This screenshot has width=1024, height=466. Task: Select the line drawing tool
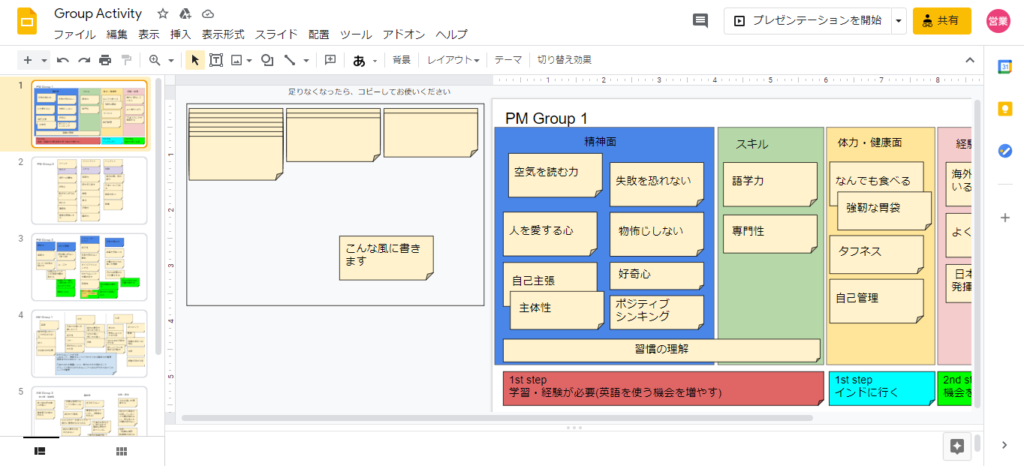(290, 60)
